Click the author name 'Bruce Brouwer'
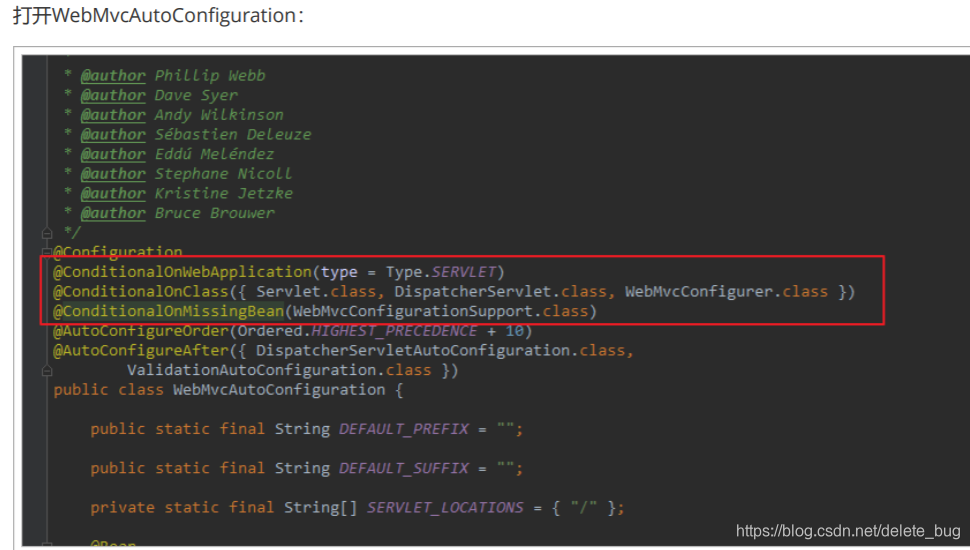Screen dimensions: 970x550 [214, 213]
